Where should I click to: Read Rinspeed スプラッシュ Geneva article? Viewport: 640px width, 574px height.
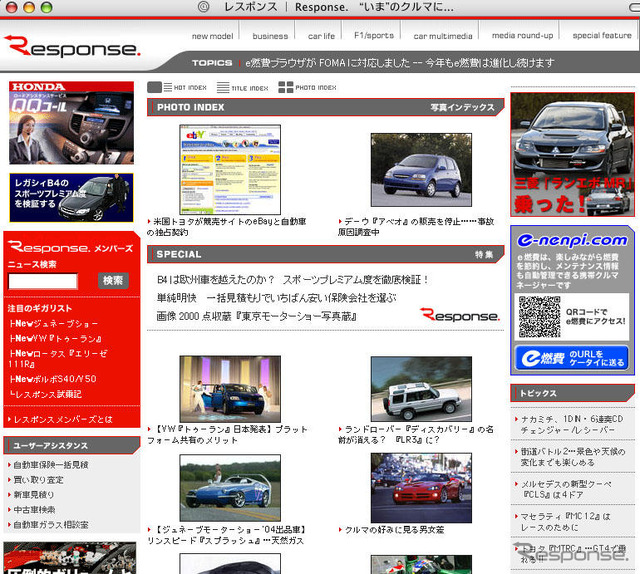coord(227,535)
